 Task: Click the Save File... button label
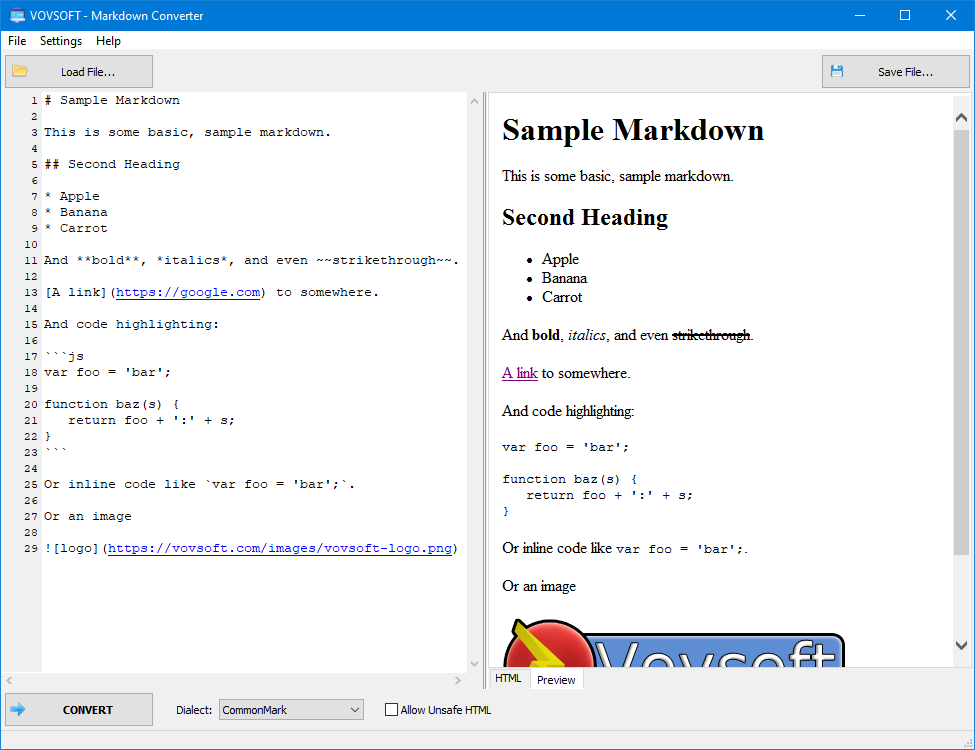905,72
